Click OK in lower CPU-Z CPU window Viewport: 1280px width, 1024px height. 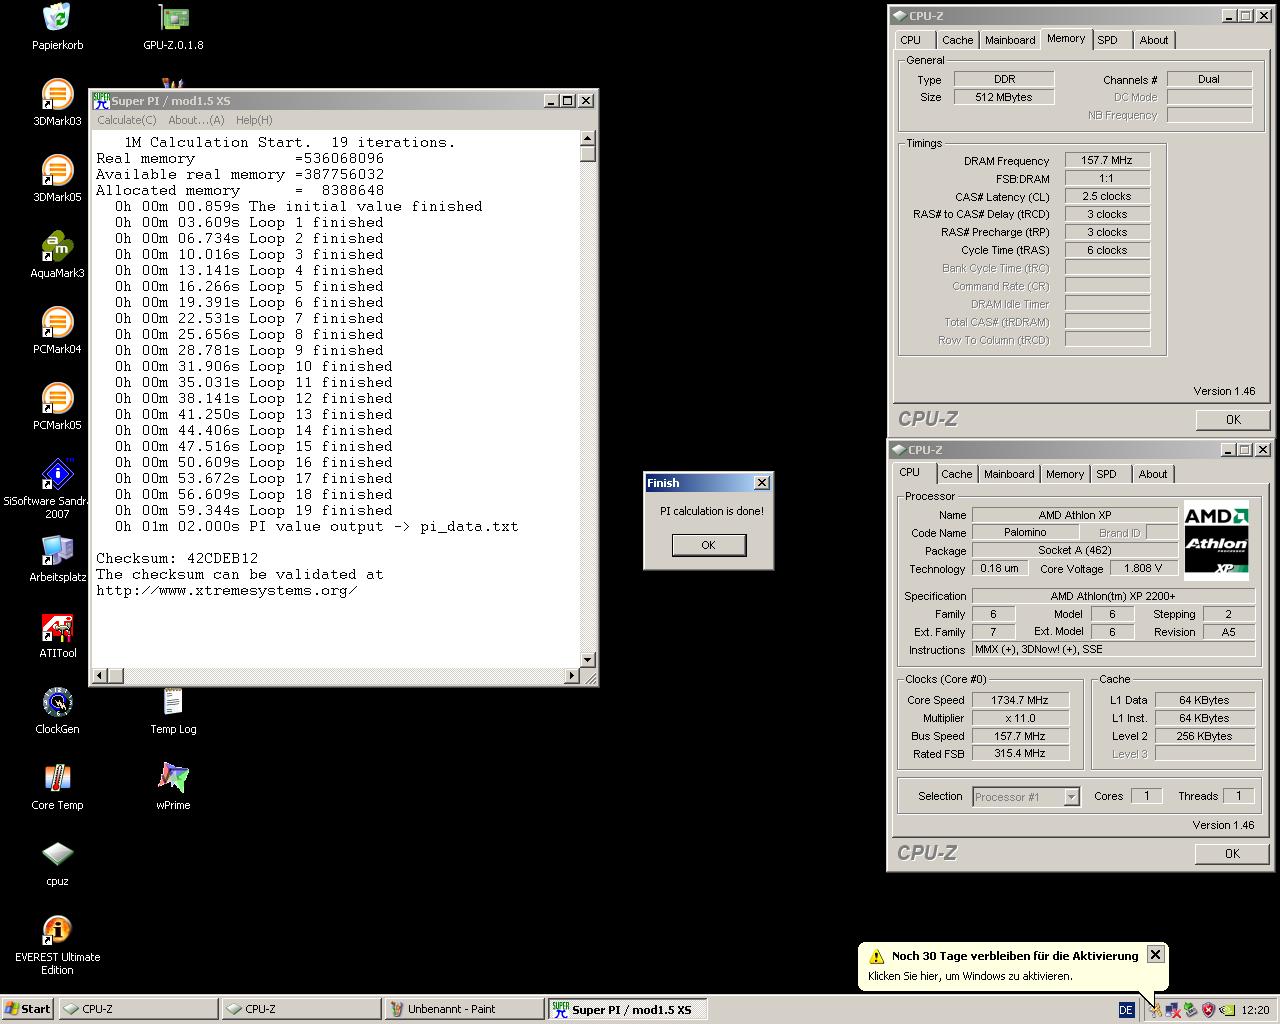[1232, 854]
